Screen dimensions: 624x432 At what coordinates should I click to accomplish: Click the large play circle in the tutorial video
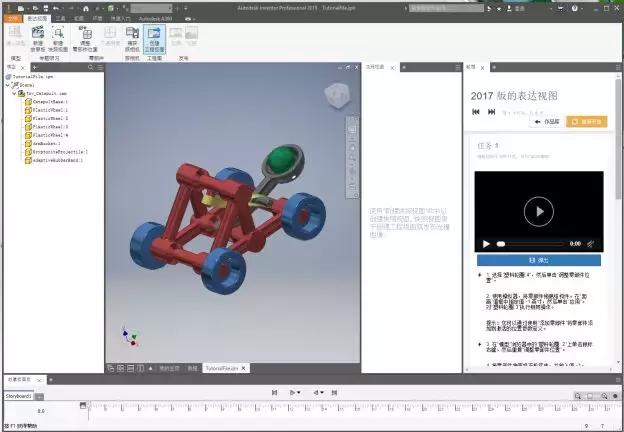pos(539,211)
